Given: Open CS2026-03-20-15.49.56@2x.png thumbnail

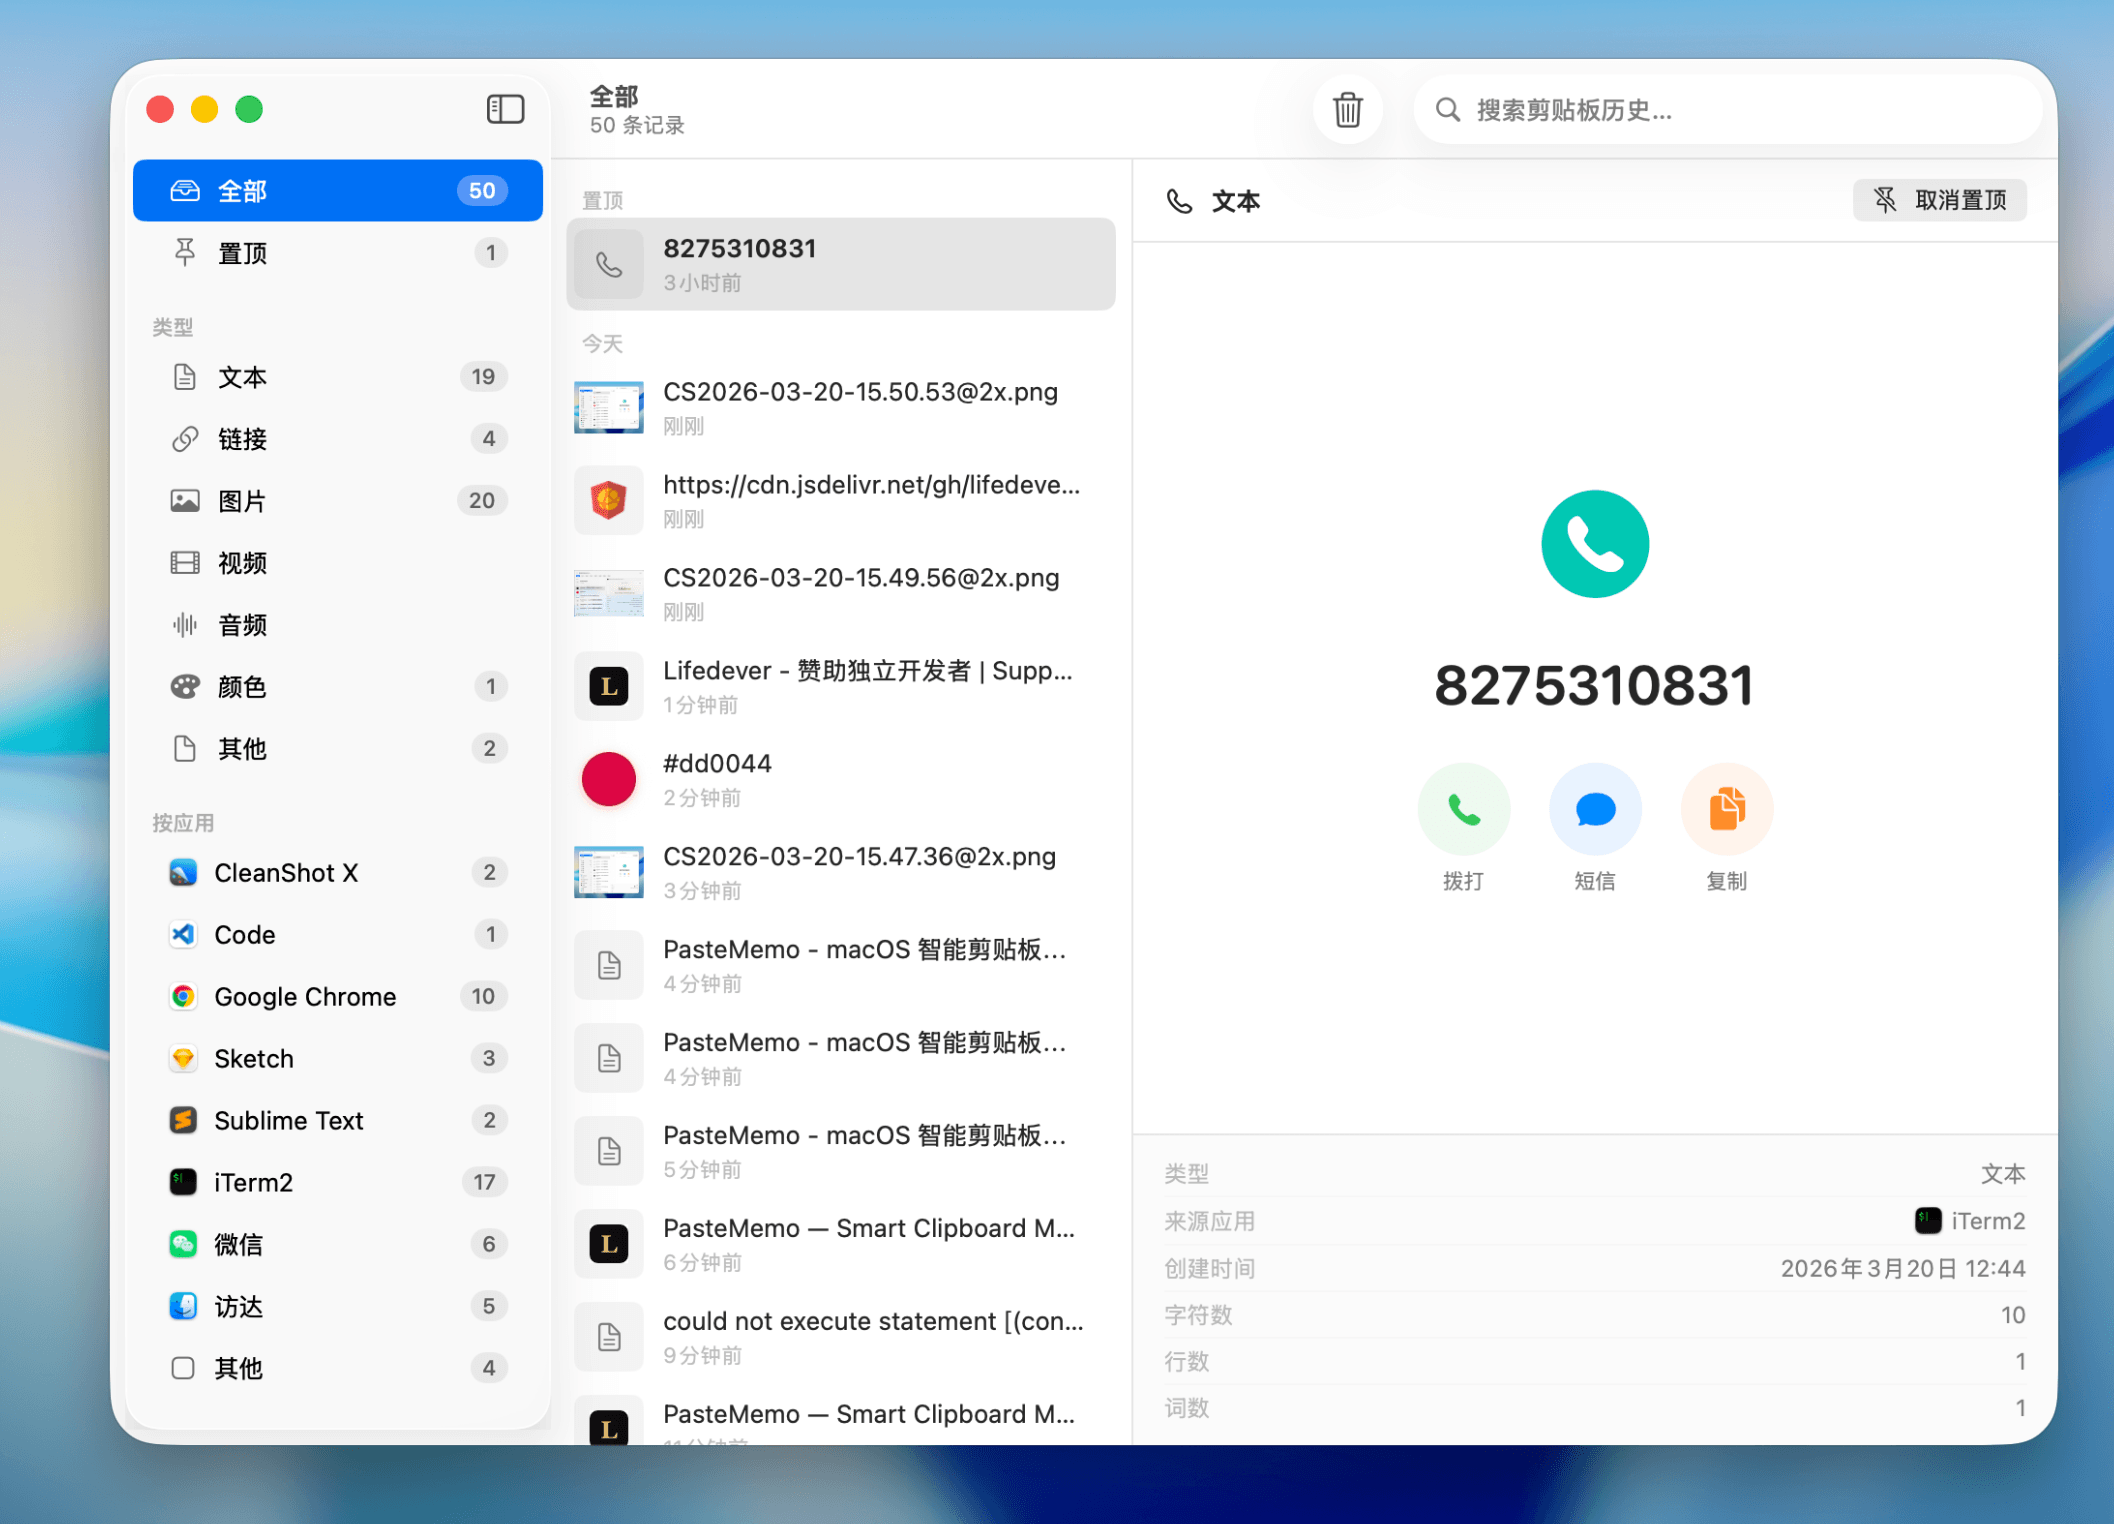Looking at the screenshot, I should point(608,593).
